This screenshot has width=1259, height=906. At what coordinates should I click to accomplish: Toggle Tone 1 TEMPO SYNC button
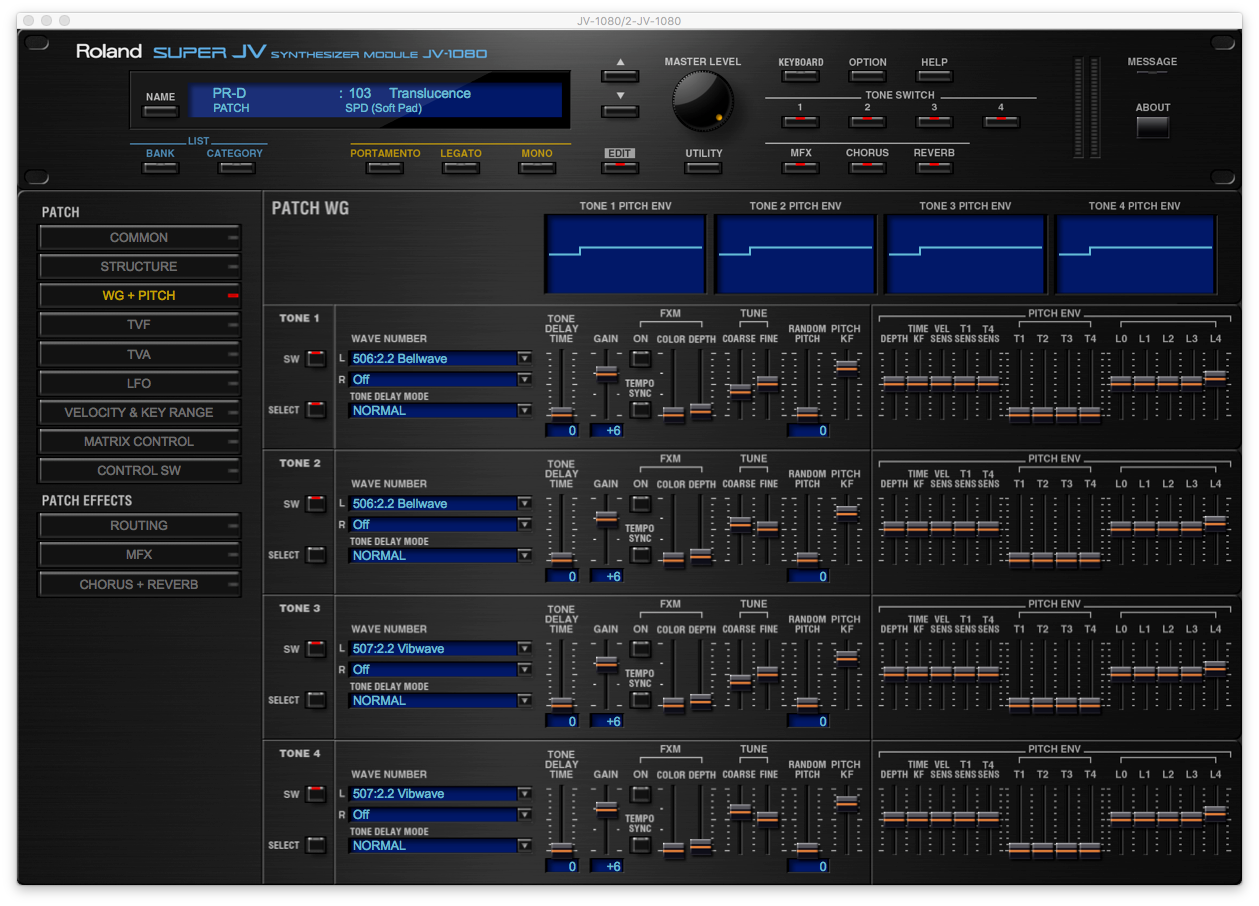pos(640,410)
